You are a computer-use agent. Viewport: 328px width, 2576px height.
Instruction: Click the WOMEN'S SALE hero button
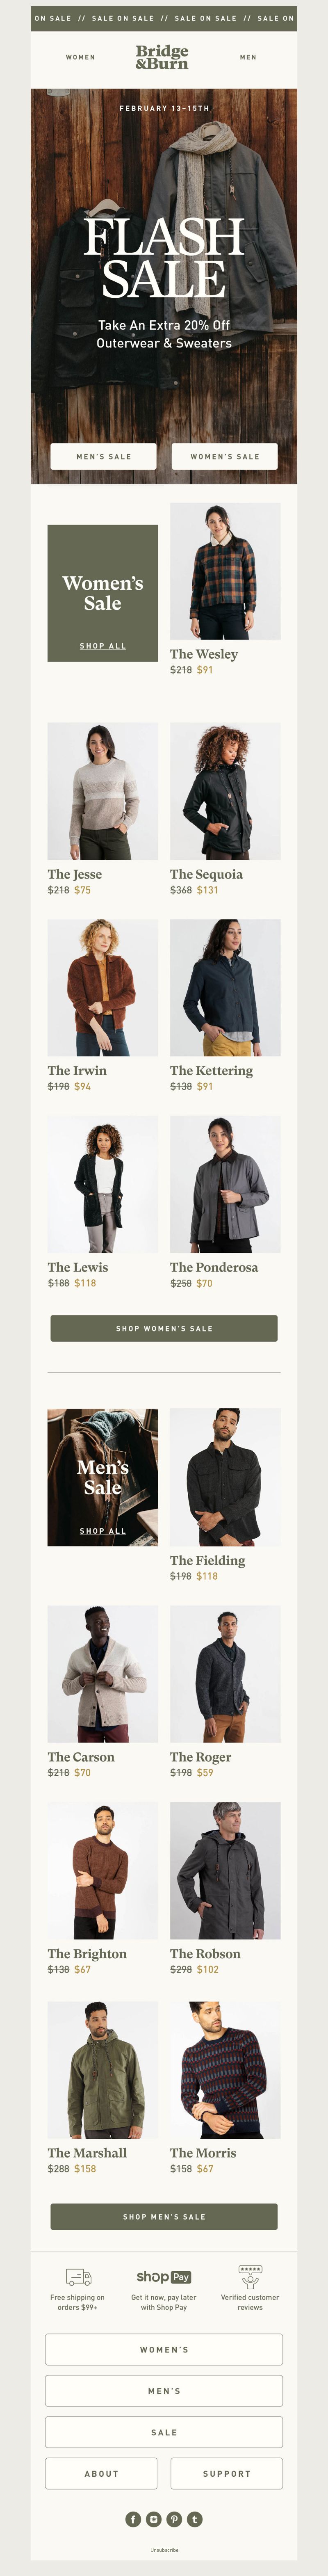tap(225, 456)
